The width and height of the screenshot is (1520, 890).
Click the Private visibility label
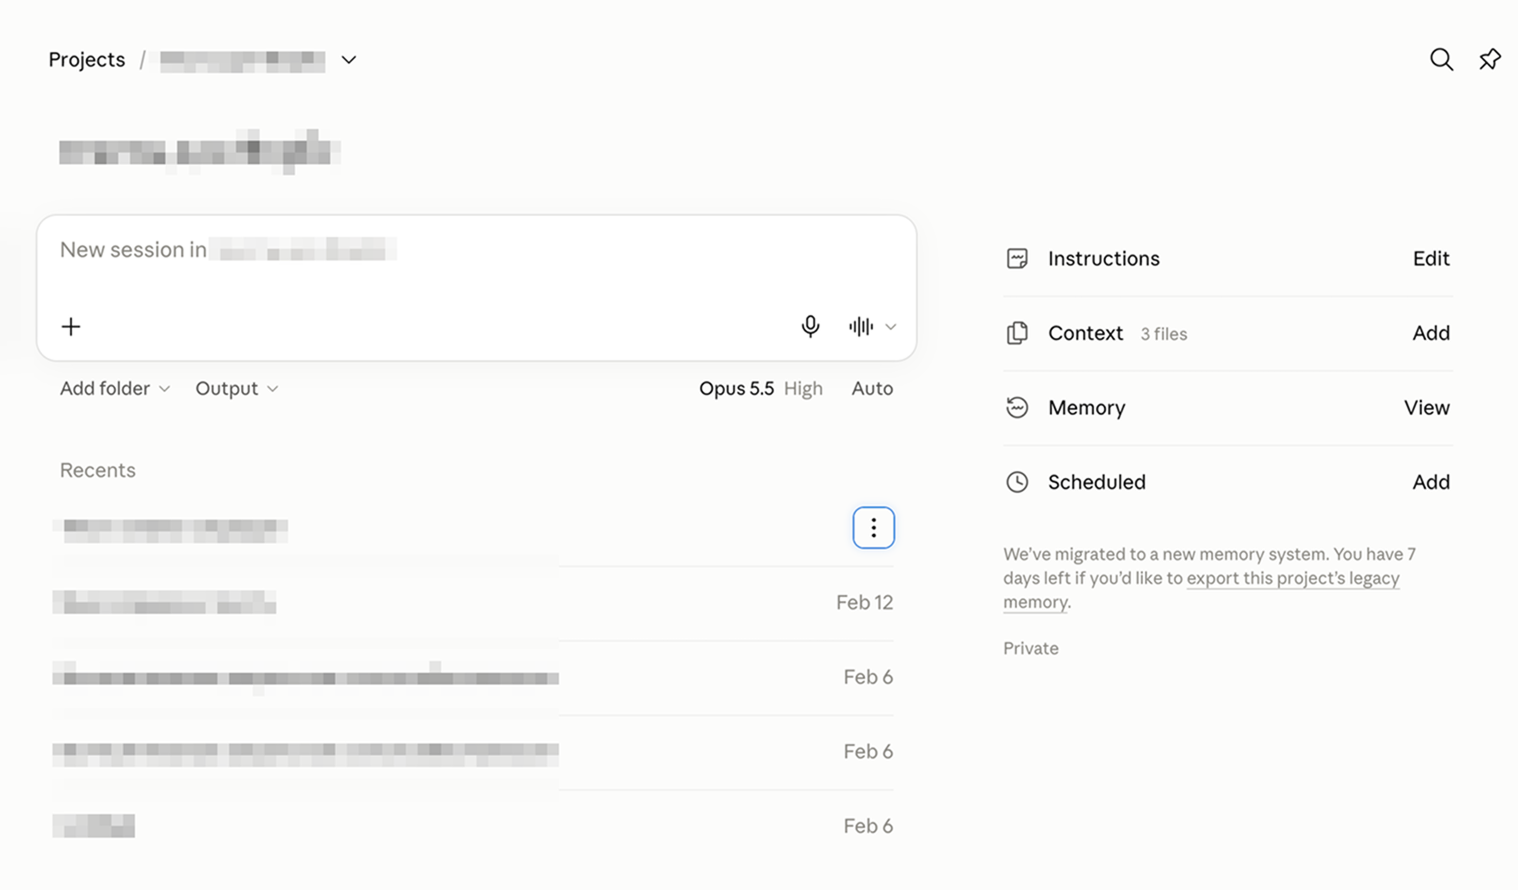[x=1031, y=648]
